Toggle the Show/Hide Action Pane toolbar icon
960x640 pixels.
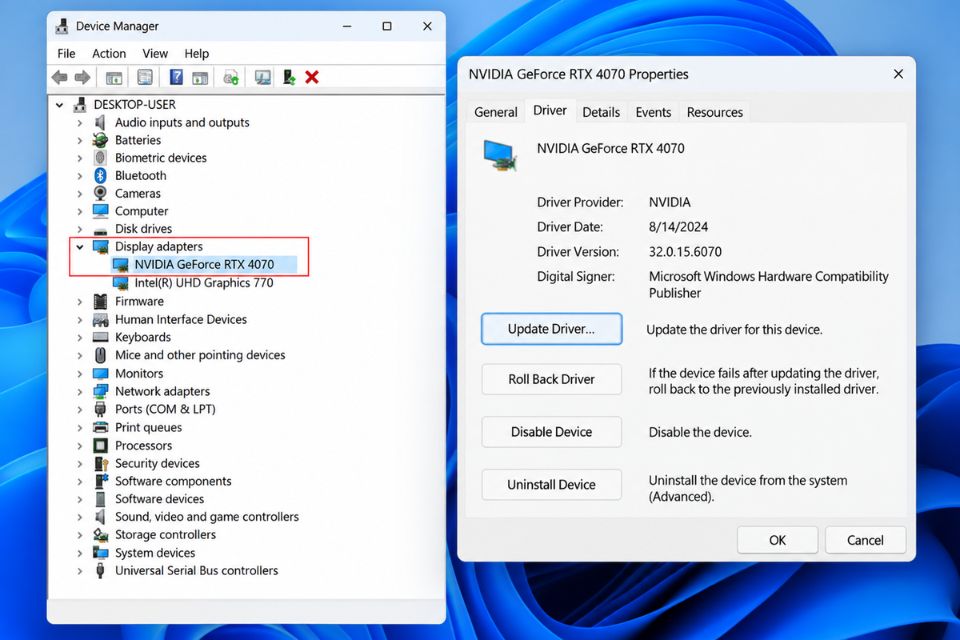pyautogui.click(x=200, y=78)
